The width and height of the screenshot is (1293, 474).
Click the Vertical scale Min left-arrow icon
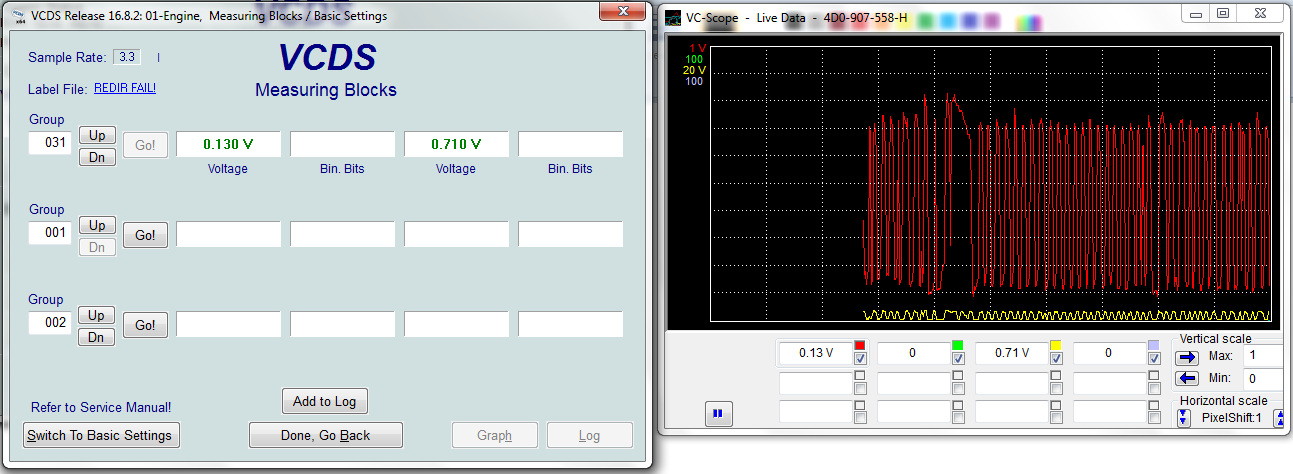click(1187, 378)
